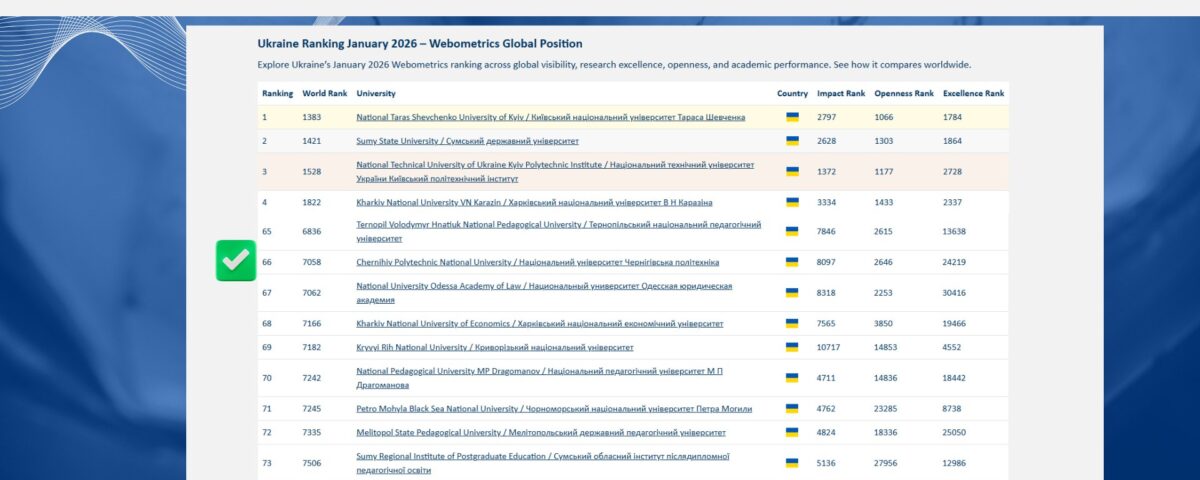Click flag icon in Petro Mohyla Black Sea row
1200x480 pixels.
pos(792,409)
